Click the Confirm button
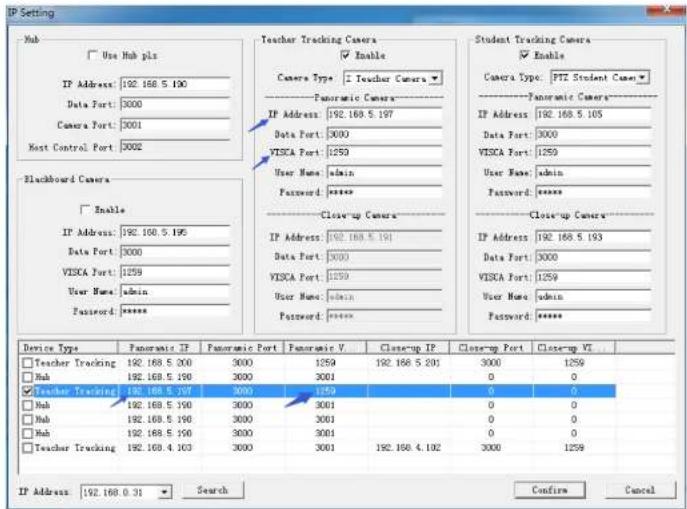This screenshot has width=687, height=509. pos(549,490)
